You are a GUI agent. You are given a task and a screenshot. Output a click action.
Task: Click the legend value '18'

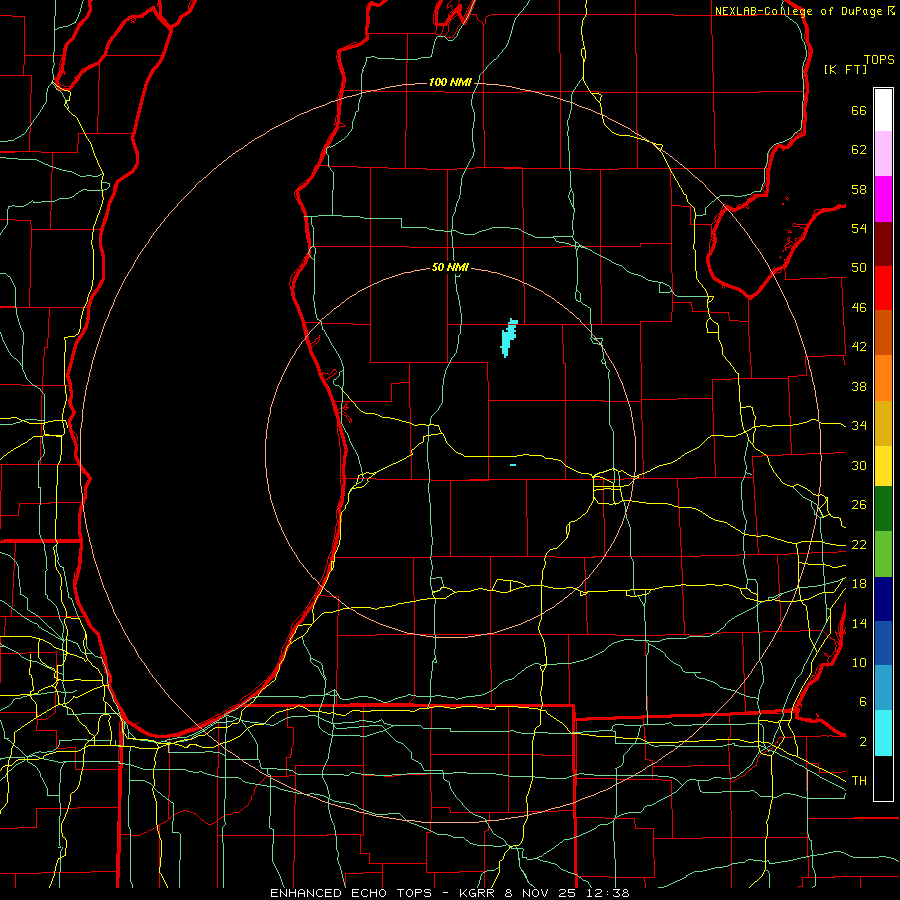(859, 584)
